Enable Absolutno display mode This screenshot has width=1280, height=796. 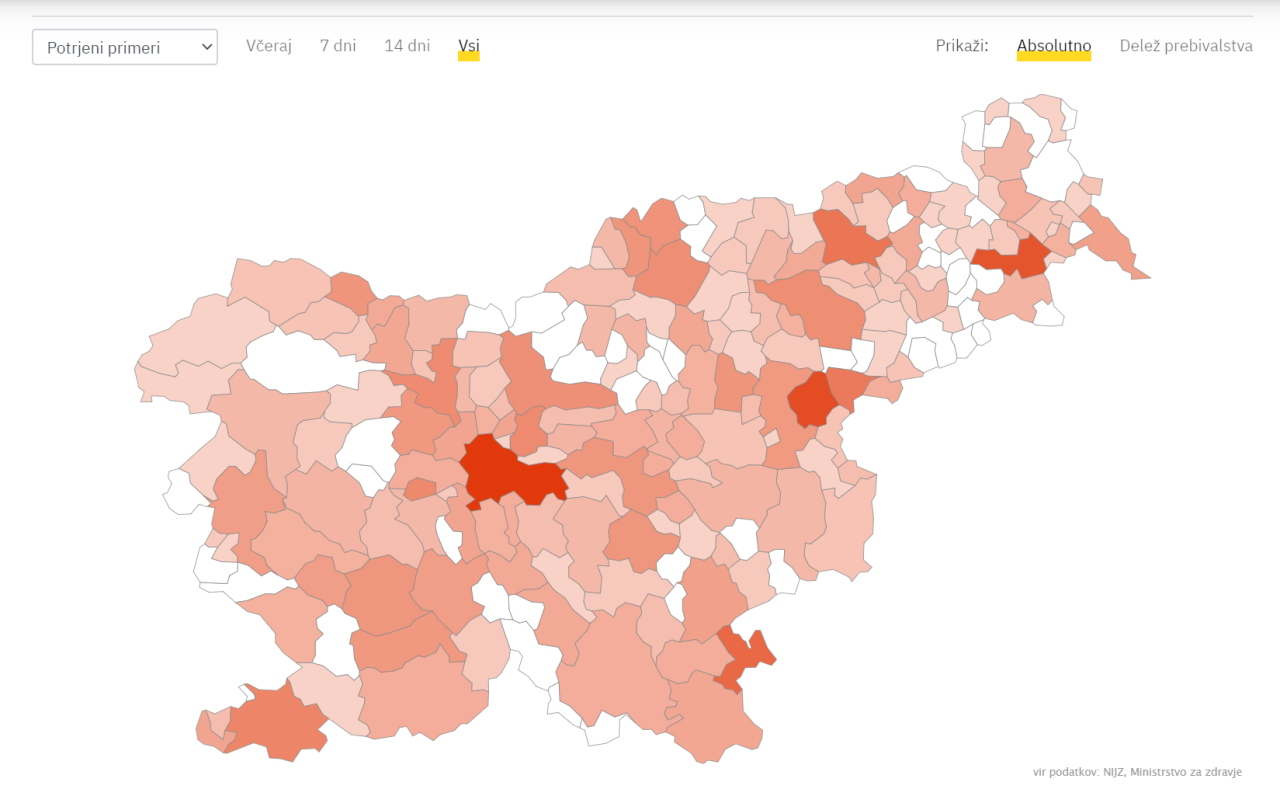pos(1053,46)
